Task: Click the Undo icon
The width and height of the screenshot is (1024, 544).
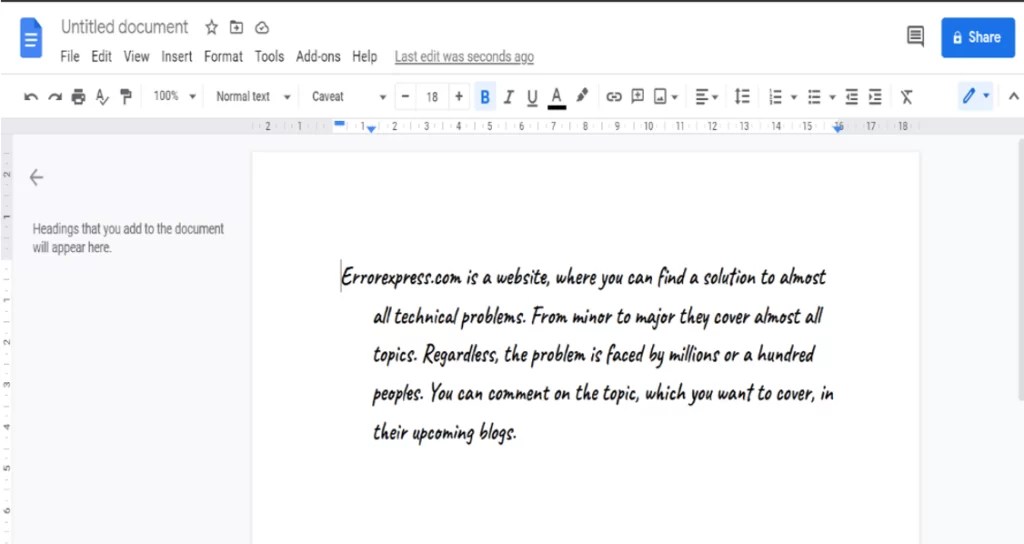Action: [x=31, y=97]
